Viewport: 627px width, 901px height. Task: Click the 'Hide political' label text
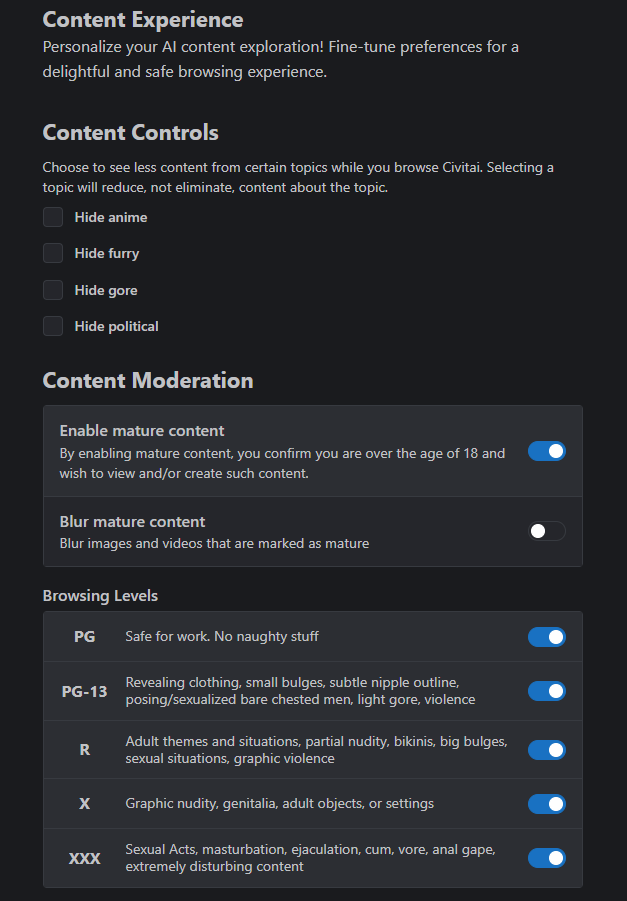point(117,326)
